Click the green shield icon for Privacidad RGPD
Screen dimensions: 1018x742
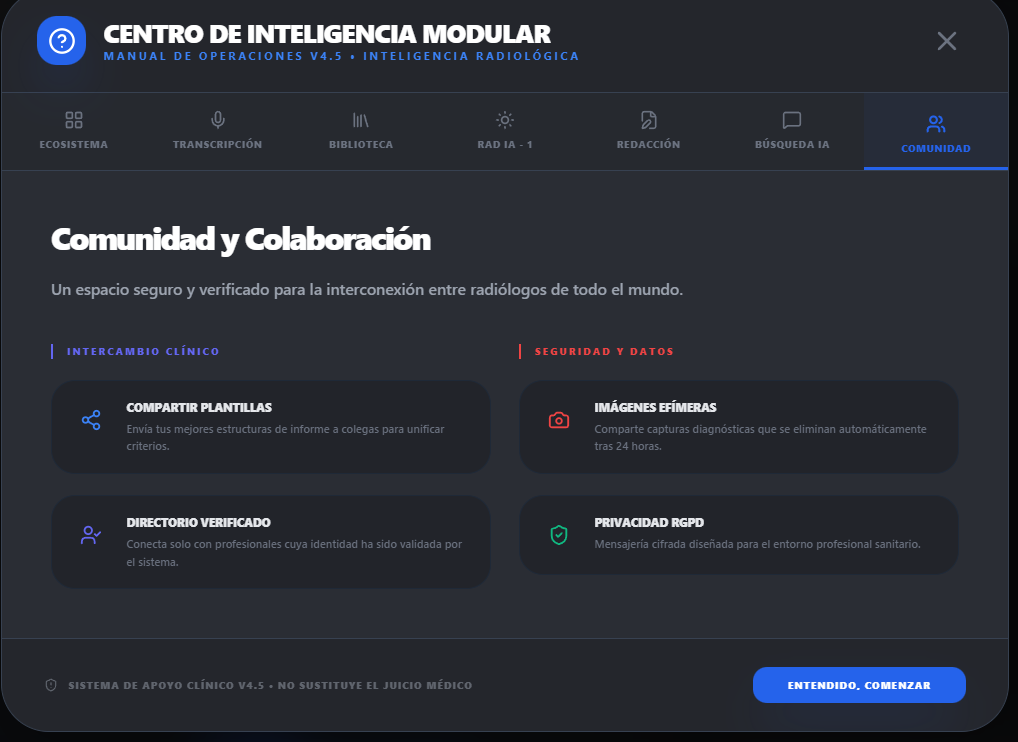click(x=559, y=535)
